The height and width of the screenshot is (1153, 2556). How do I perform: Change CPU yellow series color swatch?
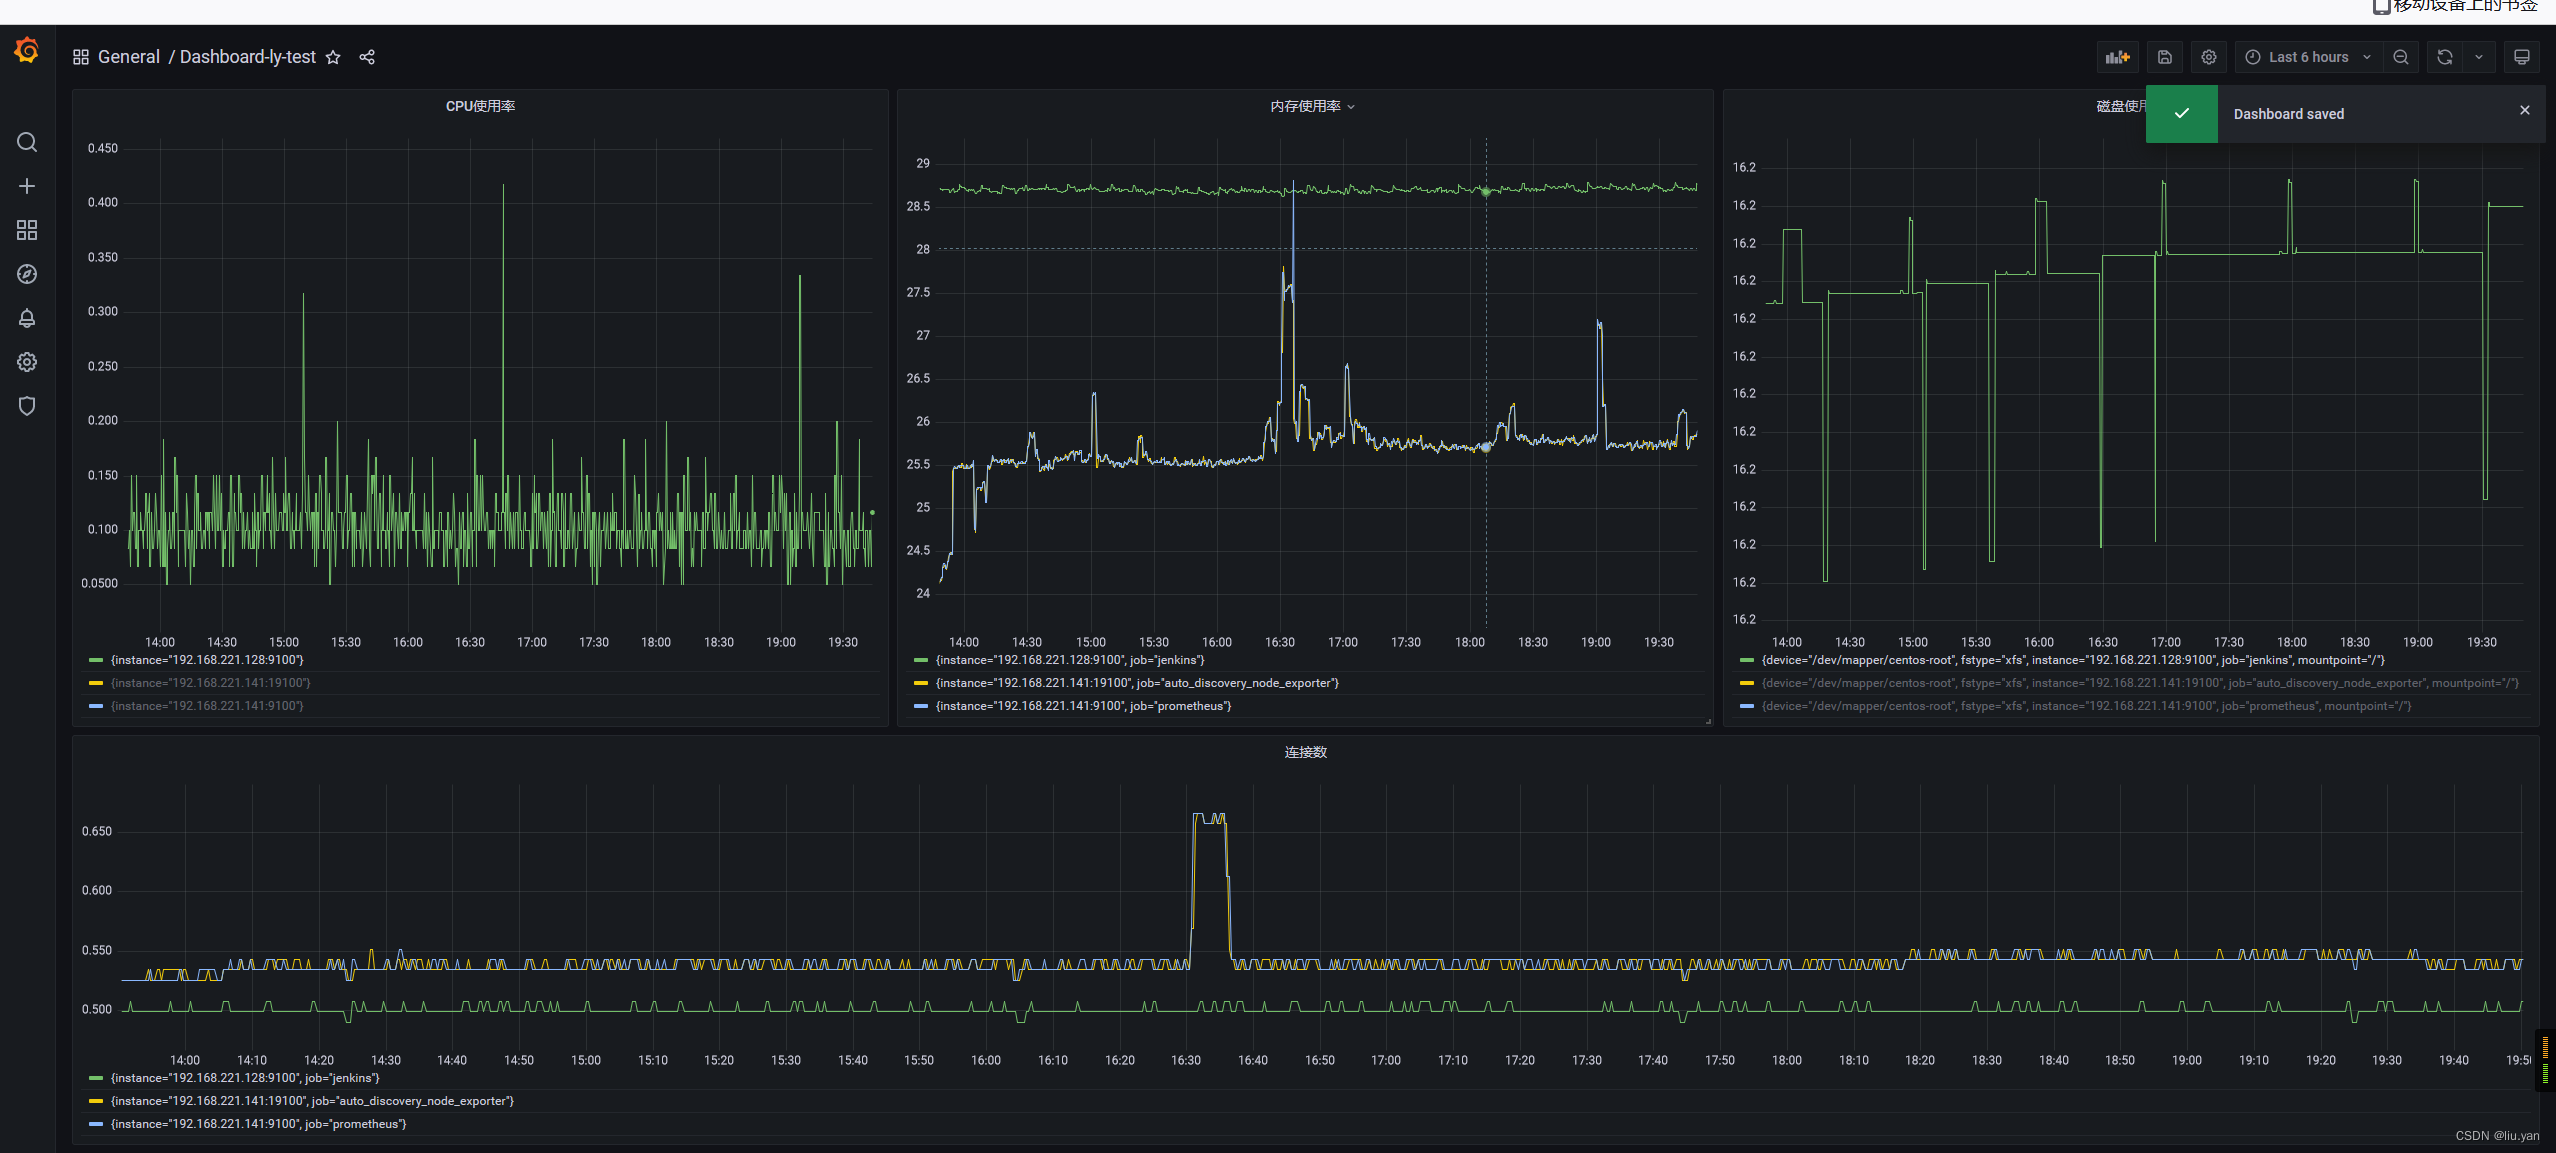coord(96,683)
